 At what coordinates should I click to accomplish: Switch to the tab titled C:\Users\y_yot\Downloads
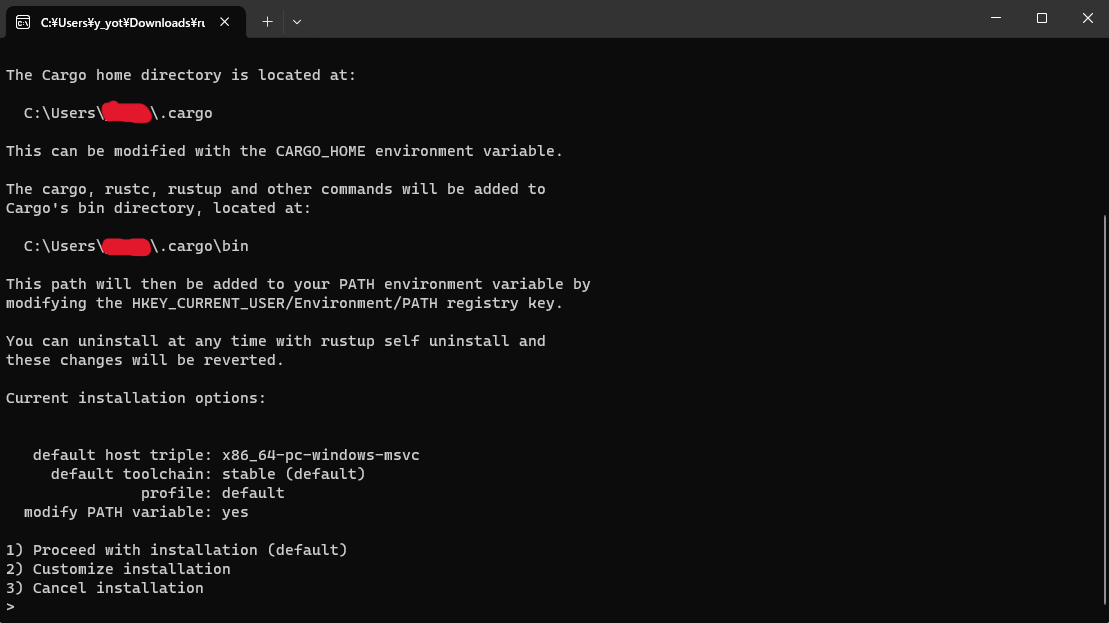click(120, 21)
